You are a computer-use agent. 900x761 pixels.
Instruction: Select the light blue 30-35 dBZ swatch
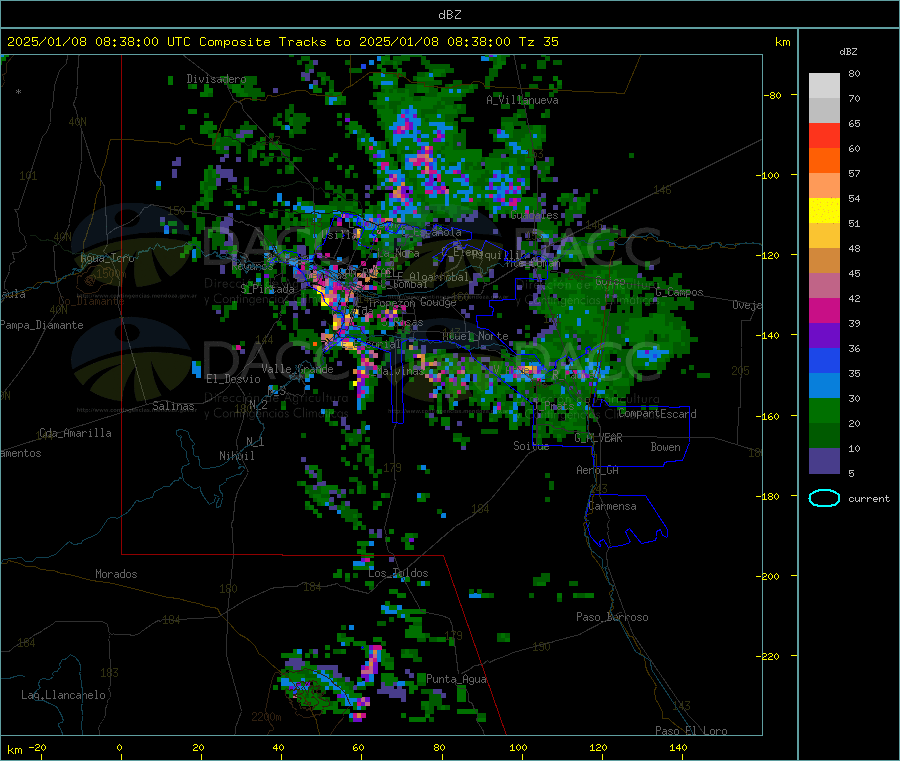pyautogui.click(x=824, y=385)
